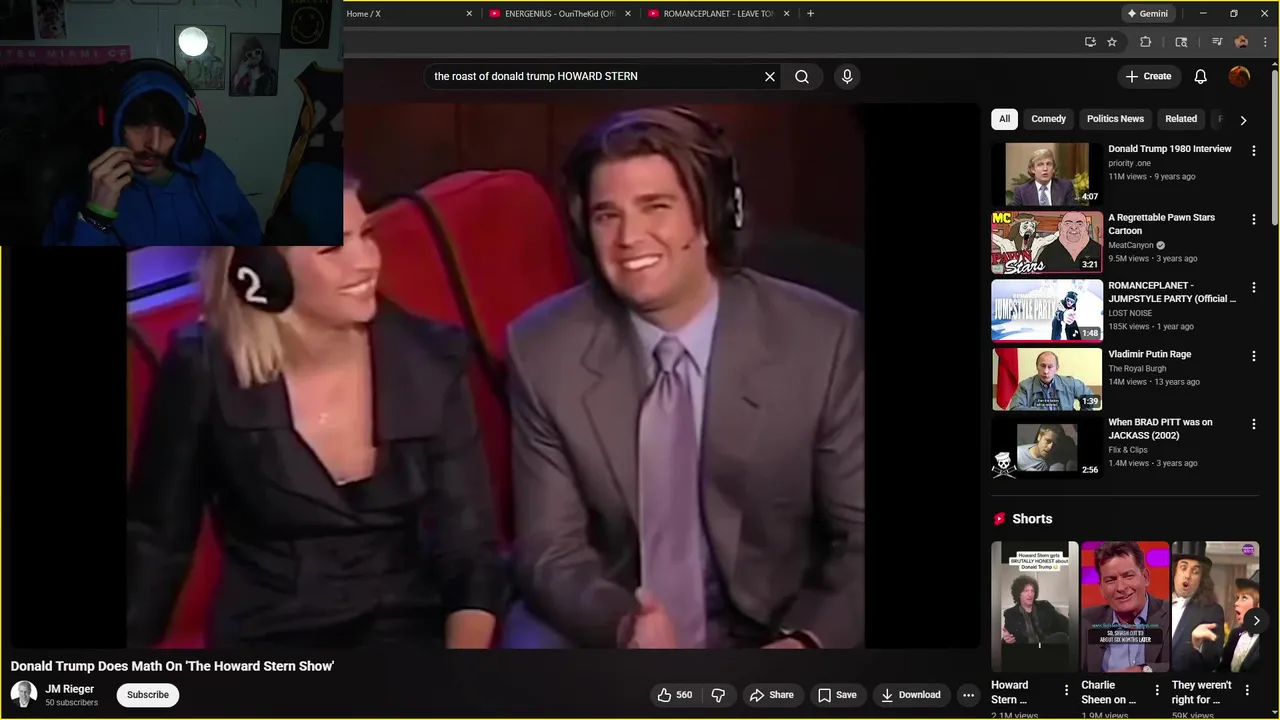Open Chrome profile avatar
Image resolution: width=1280 pixels, height=720 pixels.
1241,42
